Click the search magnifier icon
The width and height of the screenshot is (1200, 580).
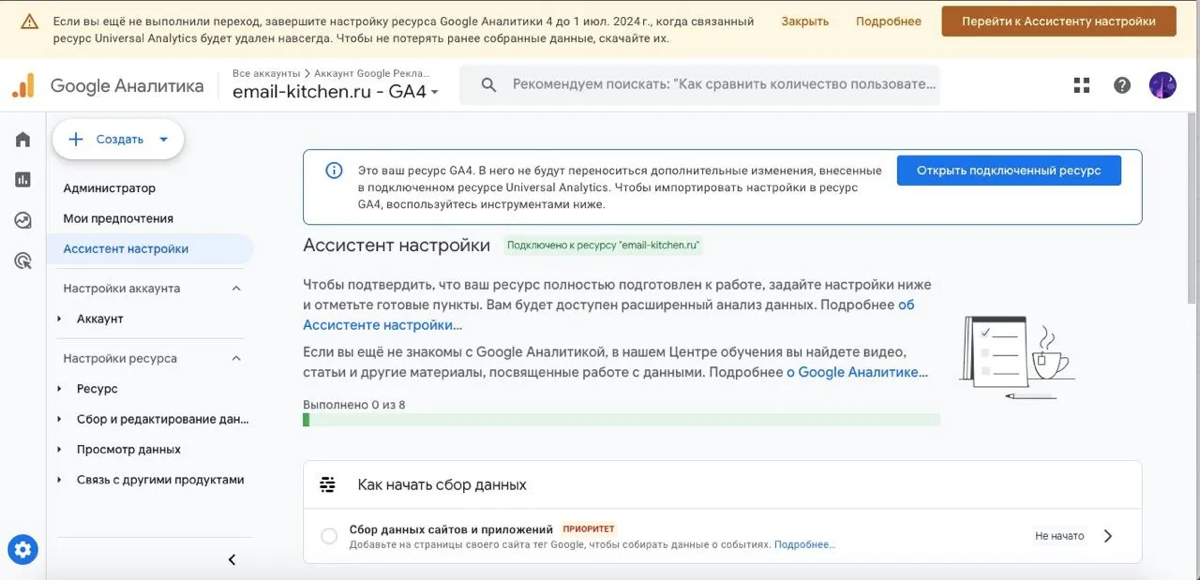[x=489, y=85]
